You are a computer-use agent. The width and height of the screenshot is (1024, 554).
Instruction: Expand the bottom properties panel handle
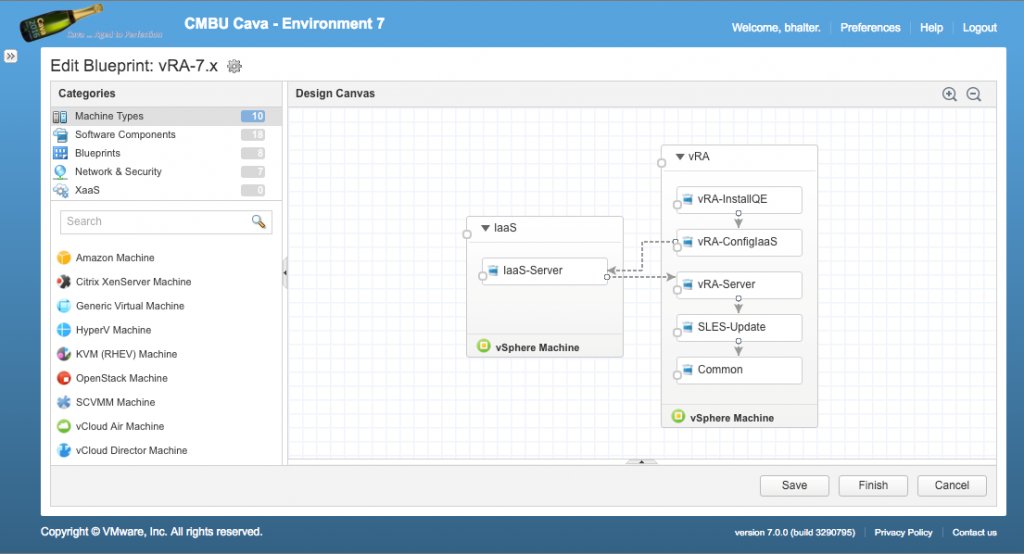point(641,462)
